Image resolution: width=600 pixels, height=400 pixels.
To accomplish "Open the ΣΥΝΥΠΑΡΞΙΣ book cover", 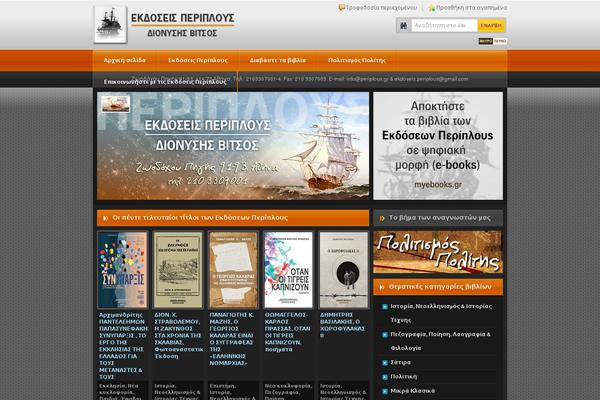I will coord(122,269).
